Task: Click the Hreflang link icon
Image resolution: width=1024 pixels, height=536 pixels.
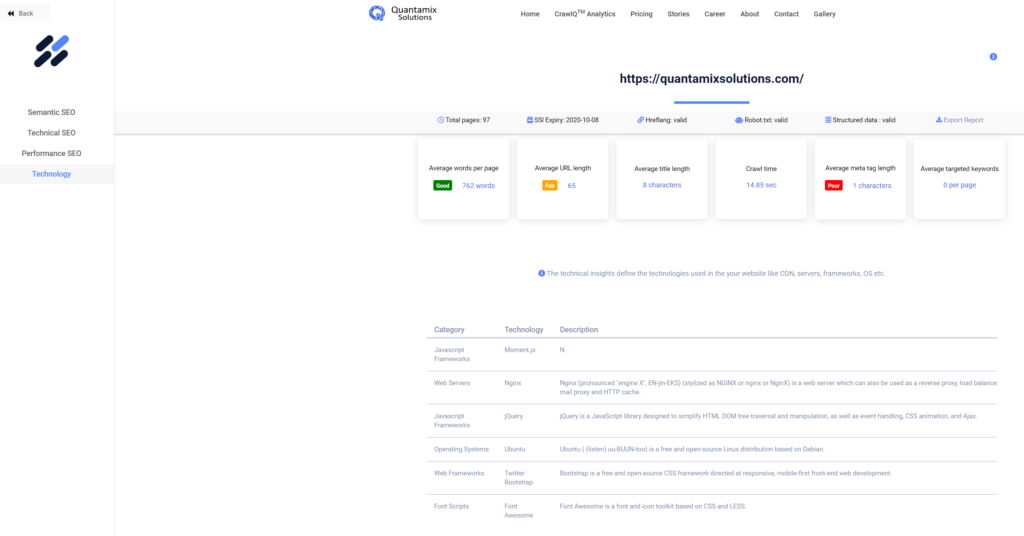Action: 640,120
